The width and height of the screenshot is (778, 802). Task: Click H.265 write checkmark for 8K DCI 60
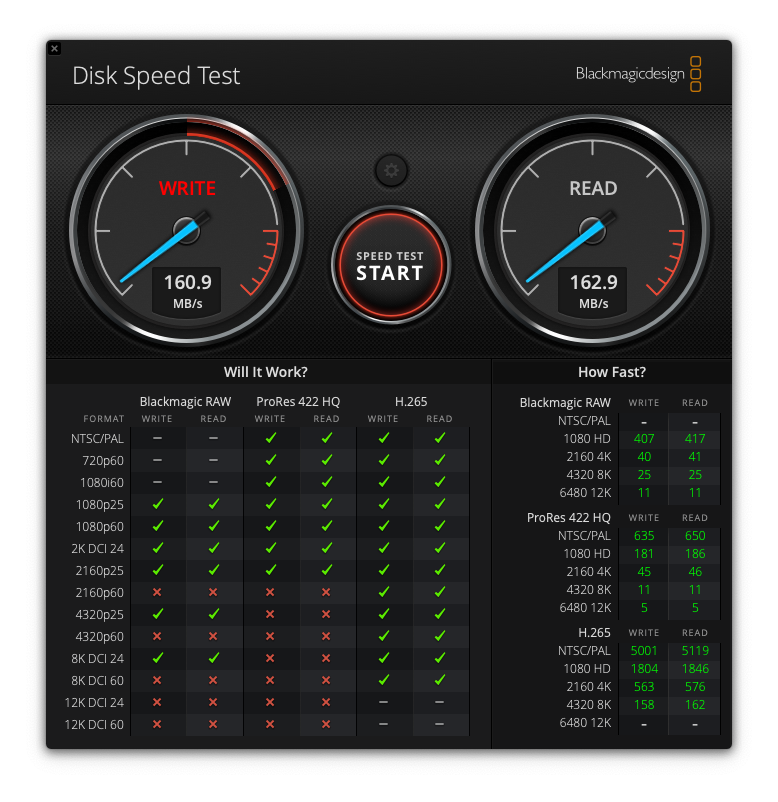click(384, 680)
